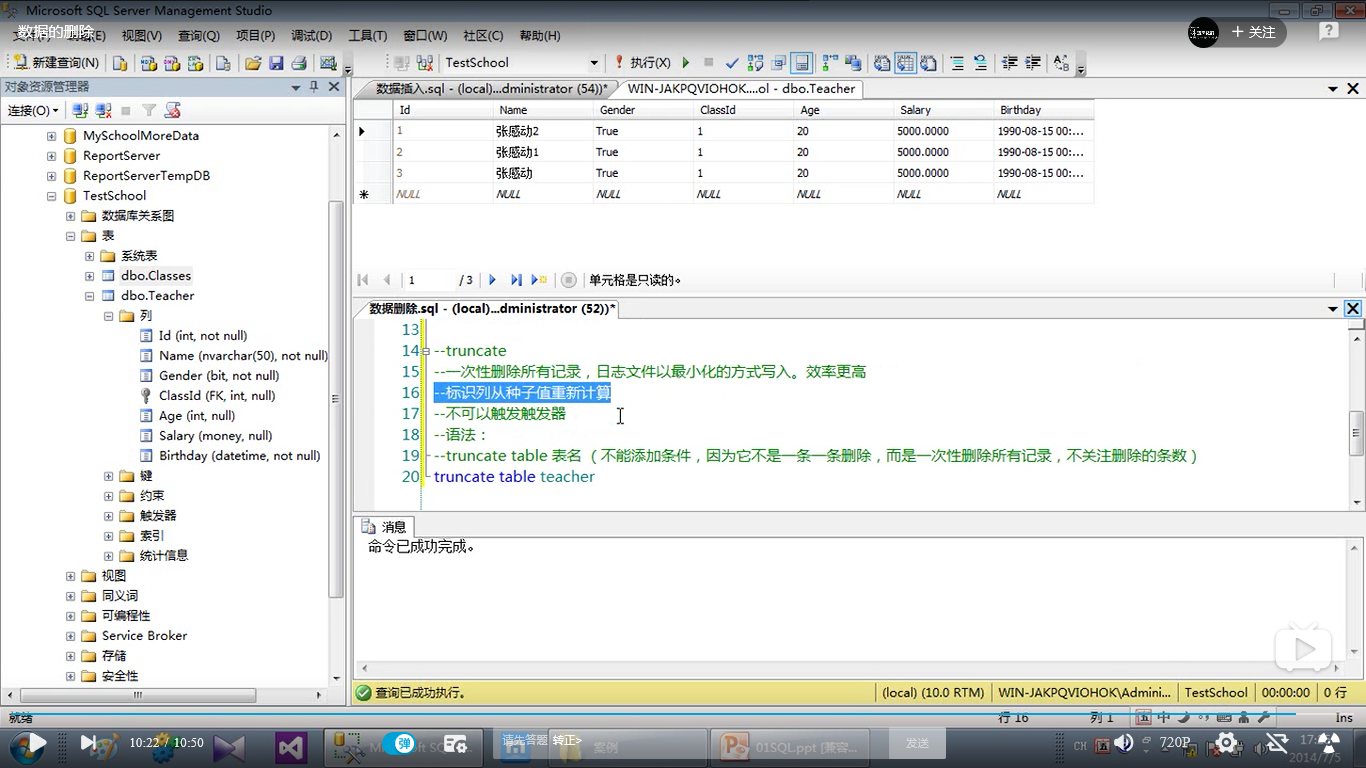
Task: Open the 查询(Q) menu
Action: (x=198, y=36)
